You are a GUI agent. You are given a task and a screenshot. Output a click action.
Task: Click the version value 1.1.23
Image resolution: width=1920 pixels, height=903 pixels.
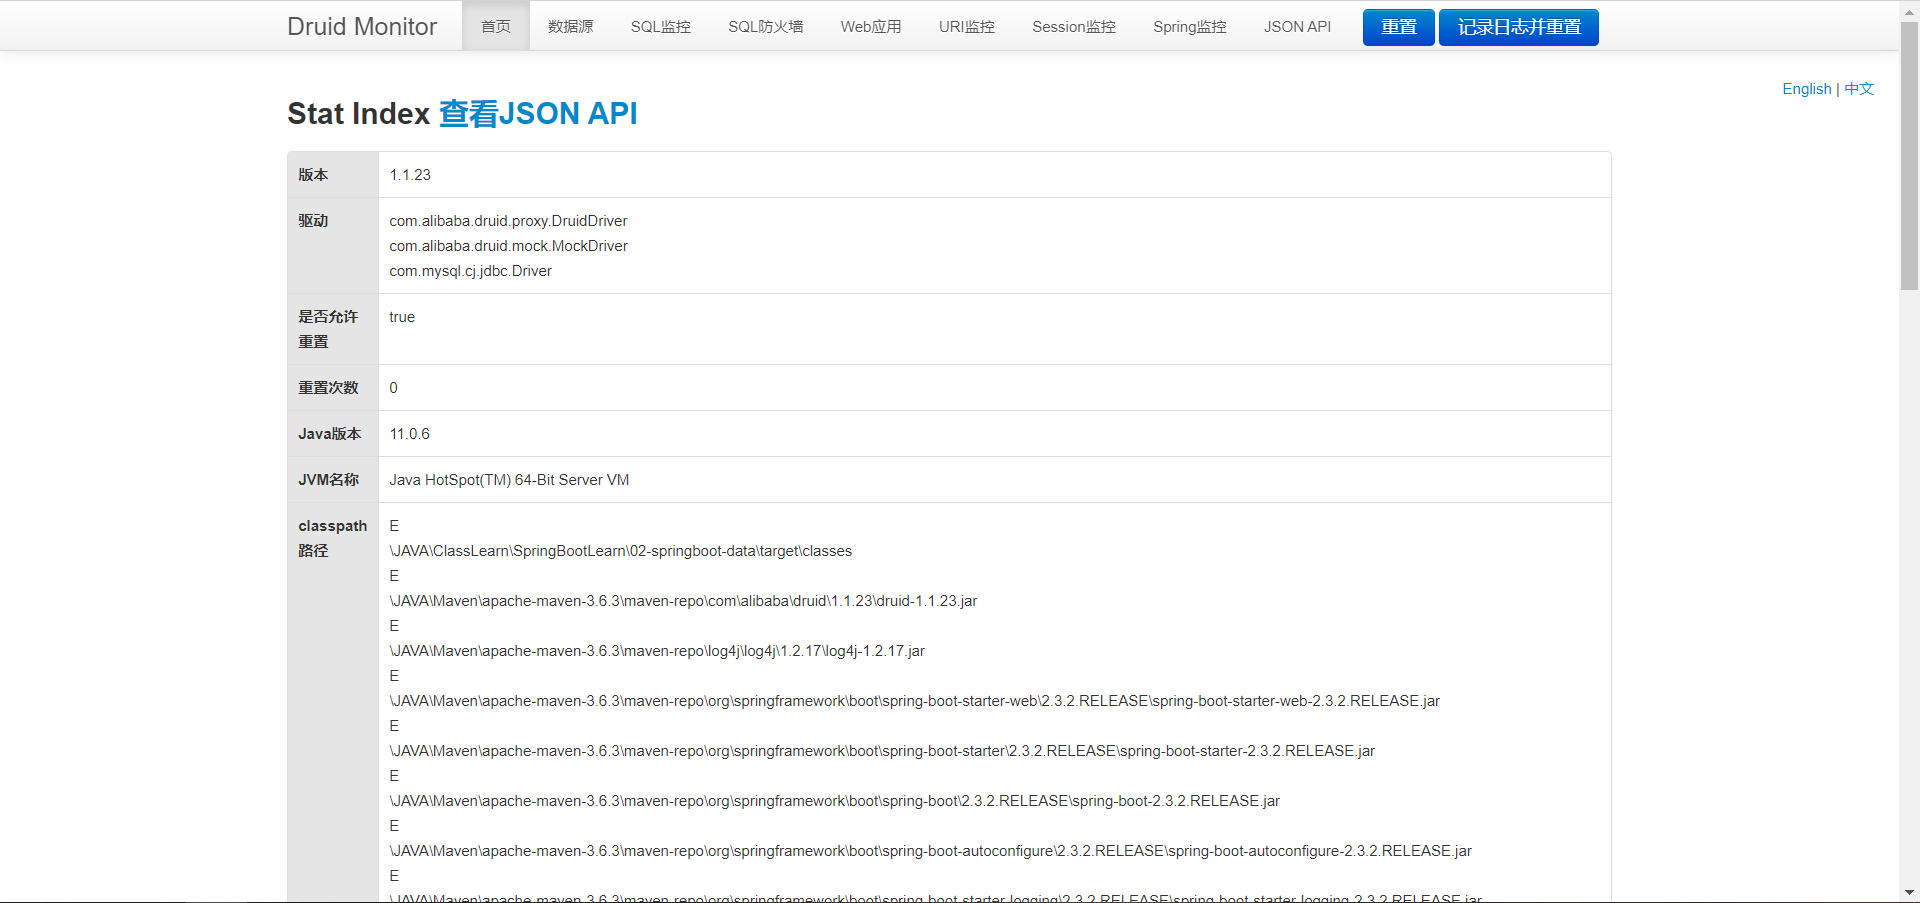pos(410,175)
